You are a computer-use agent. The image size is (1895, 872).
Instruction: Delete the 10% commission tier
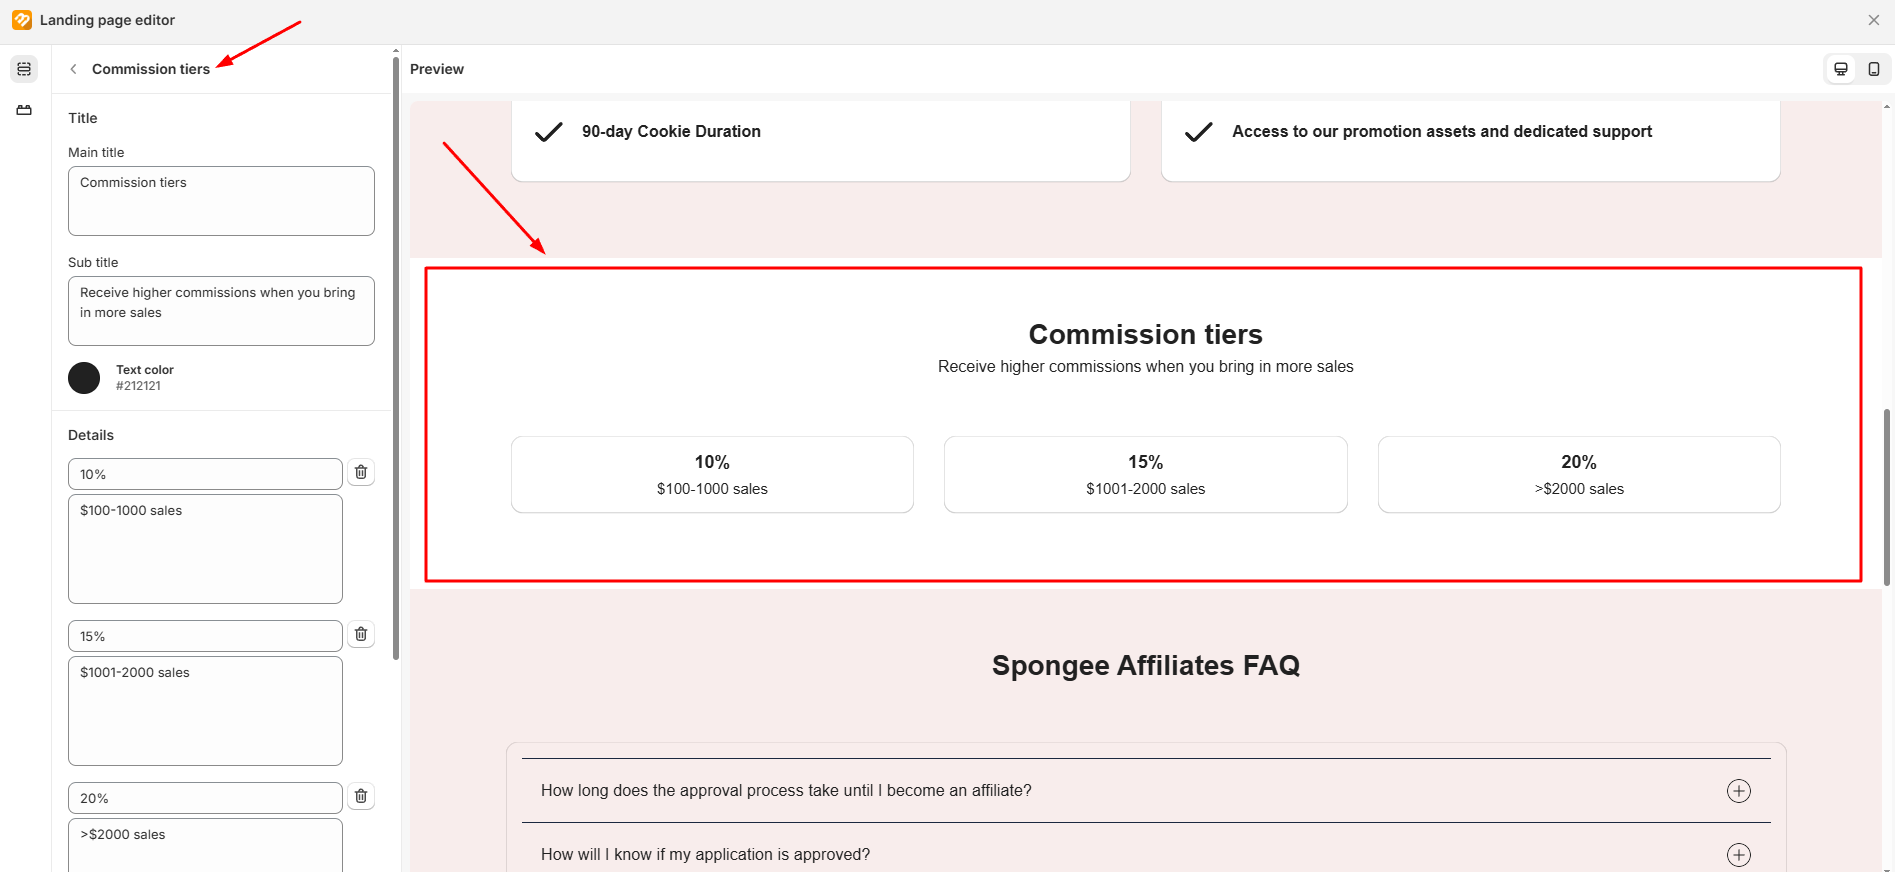coord(361,472)
